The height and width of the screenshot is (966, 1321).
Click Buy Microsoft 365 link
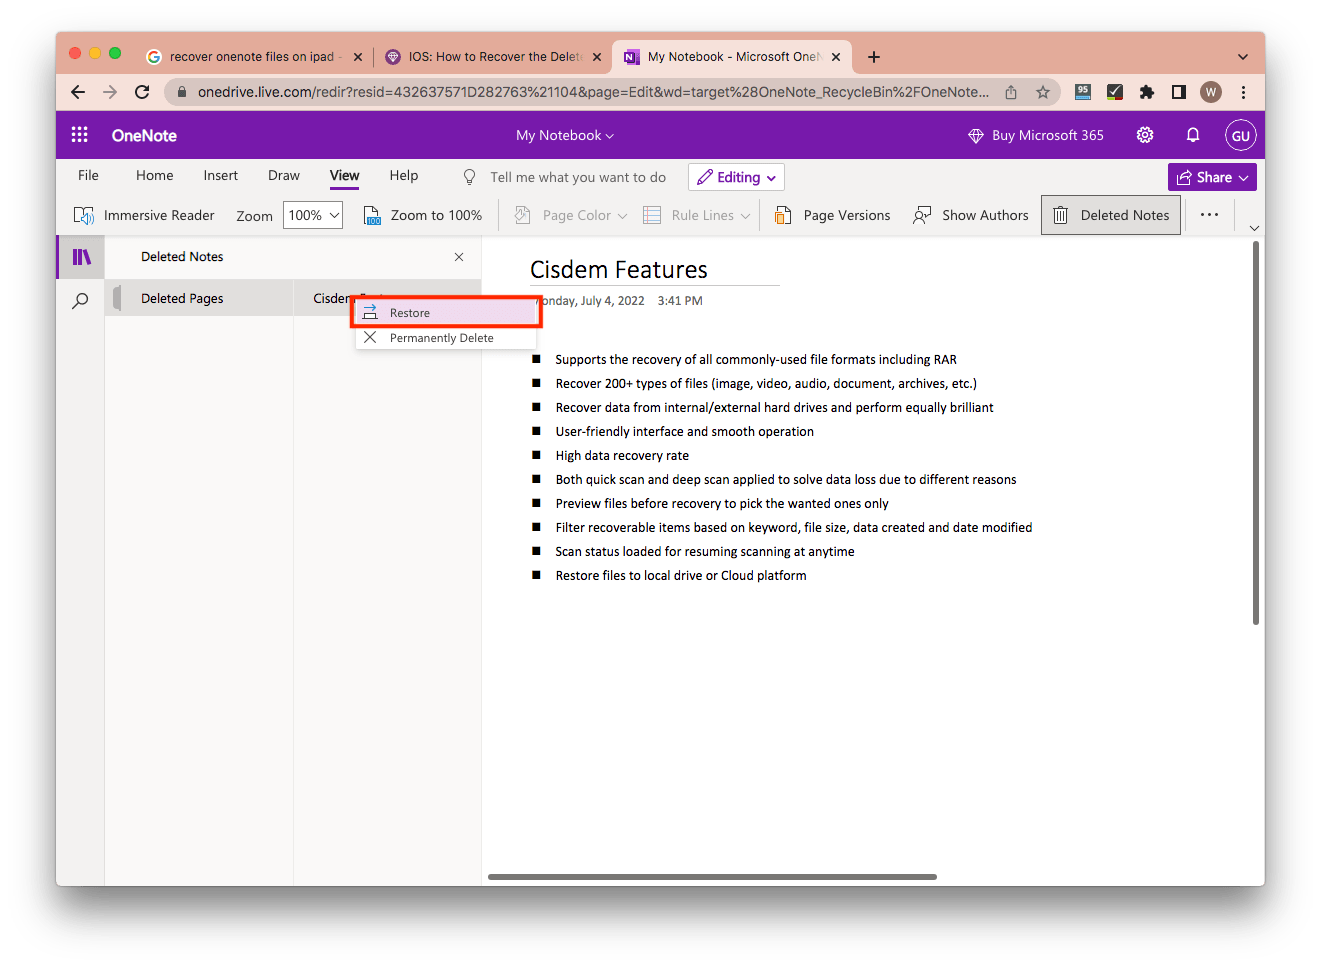(x=1036, y=135)
